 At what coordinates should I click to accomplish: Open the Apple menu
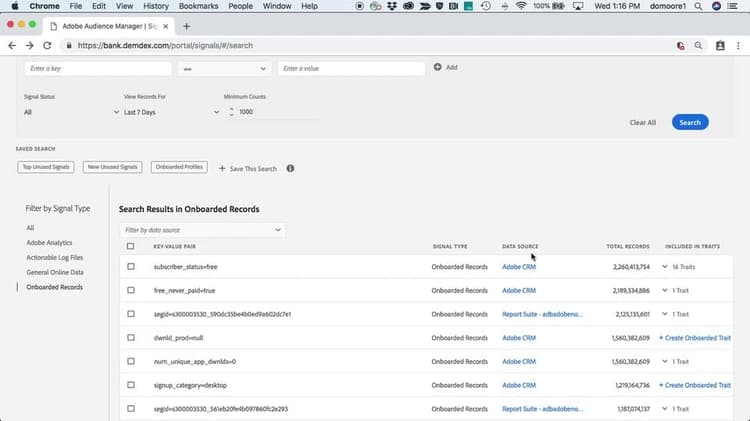(15, 6)
